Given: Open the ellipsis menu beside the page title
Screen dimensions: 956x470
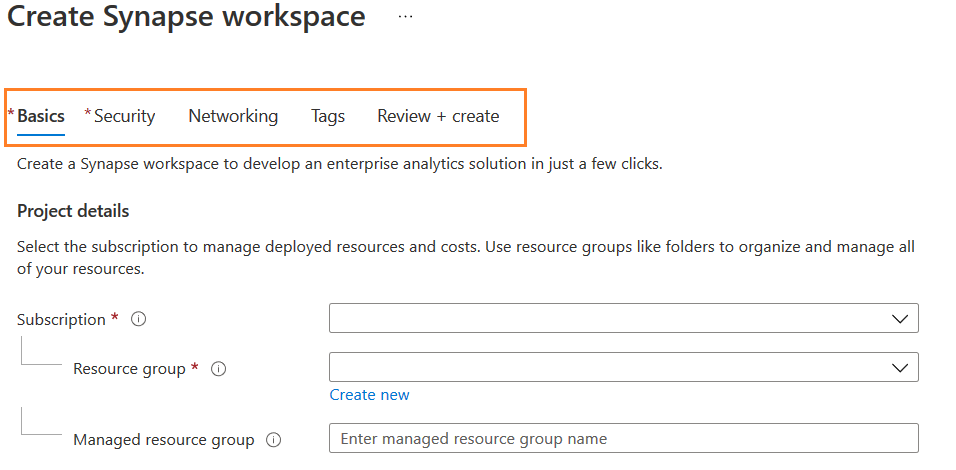Looking at the screenshot, I should pyautogui.click(x=405, y=16).
